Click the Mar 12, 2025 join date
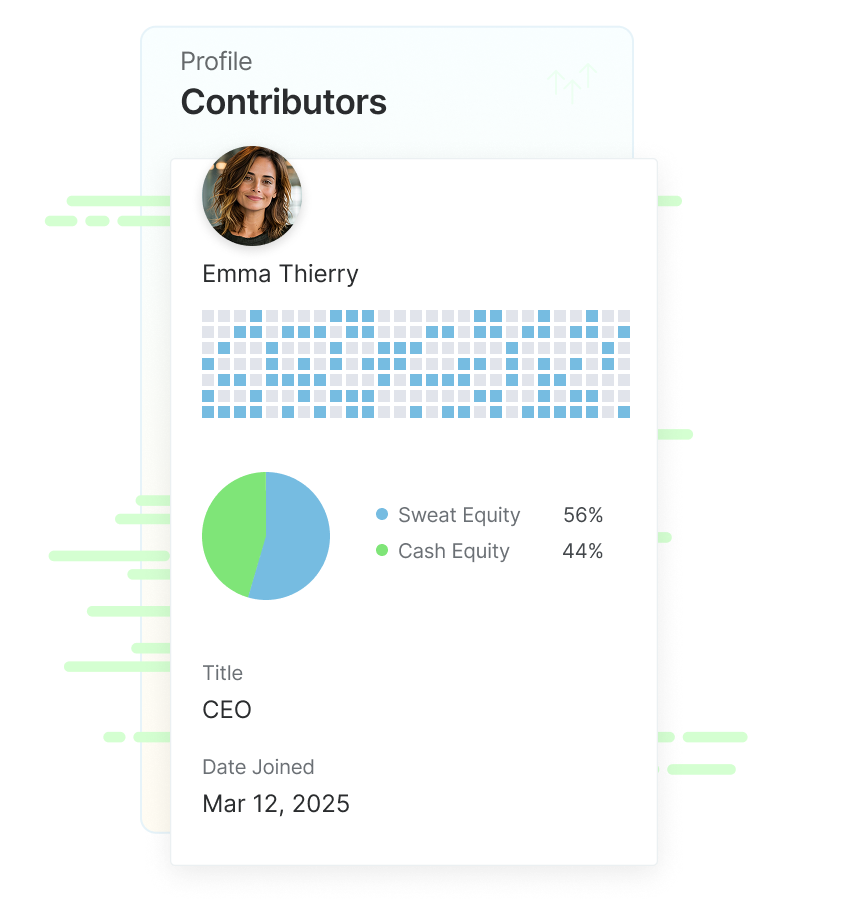 pyautogui.click(x=276, y=804)
